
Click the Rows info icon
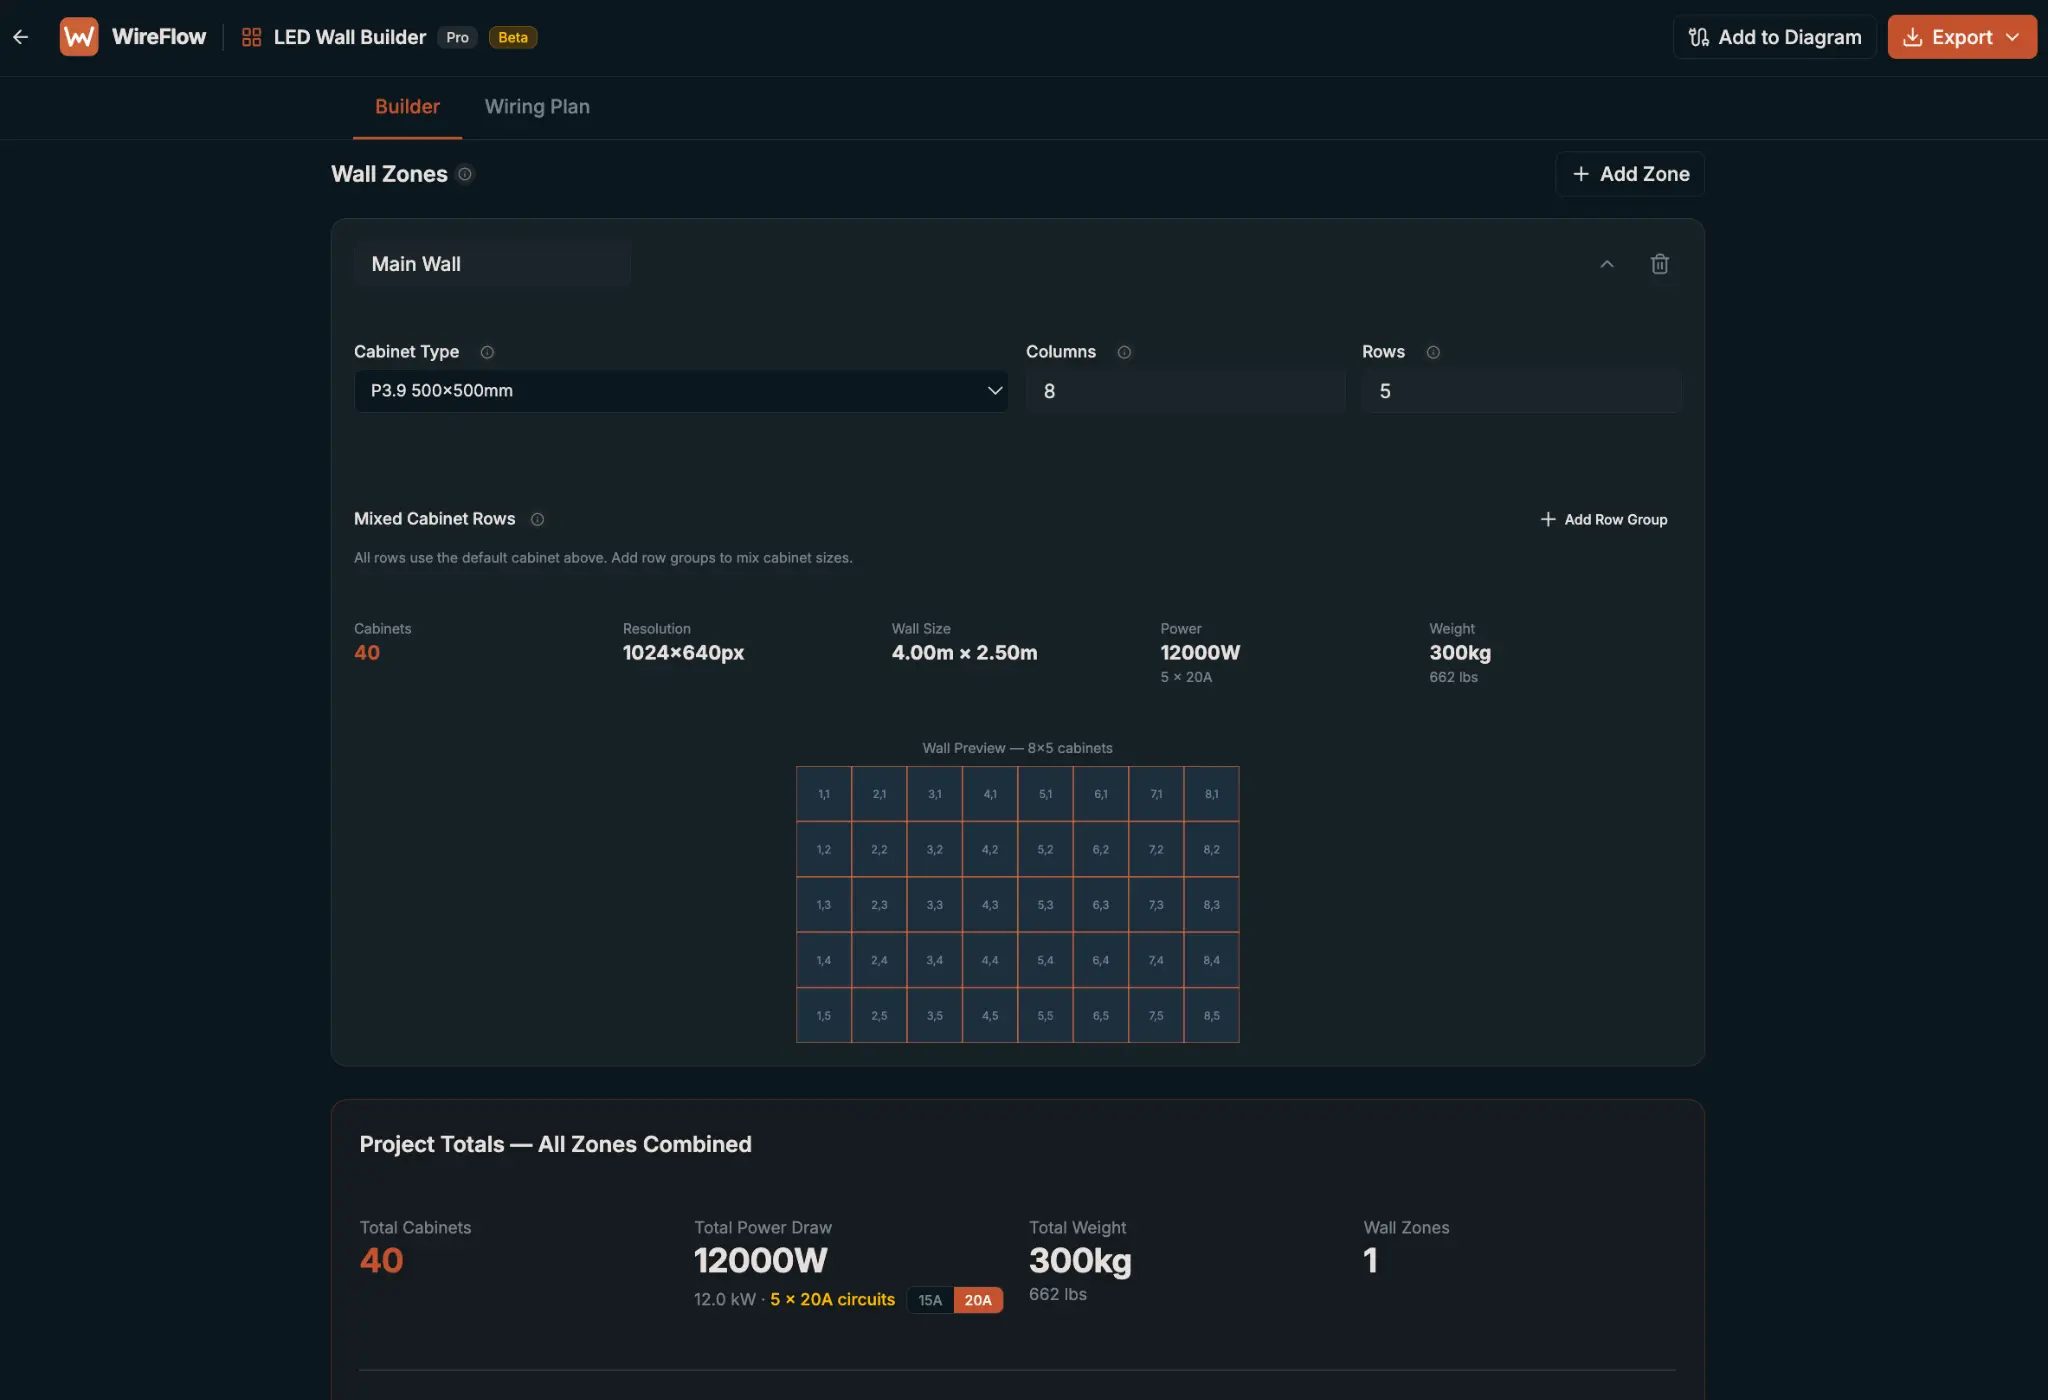click(1433, 352)
